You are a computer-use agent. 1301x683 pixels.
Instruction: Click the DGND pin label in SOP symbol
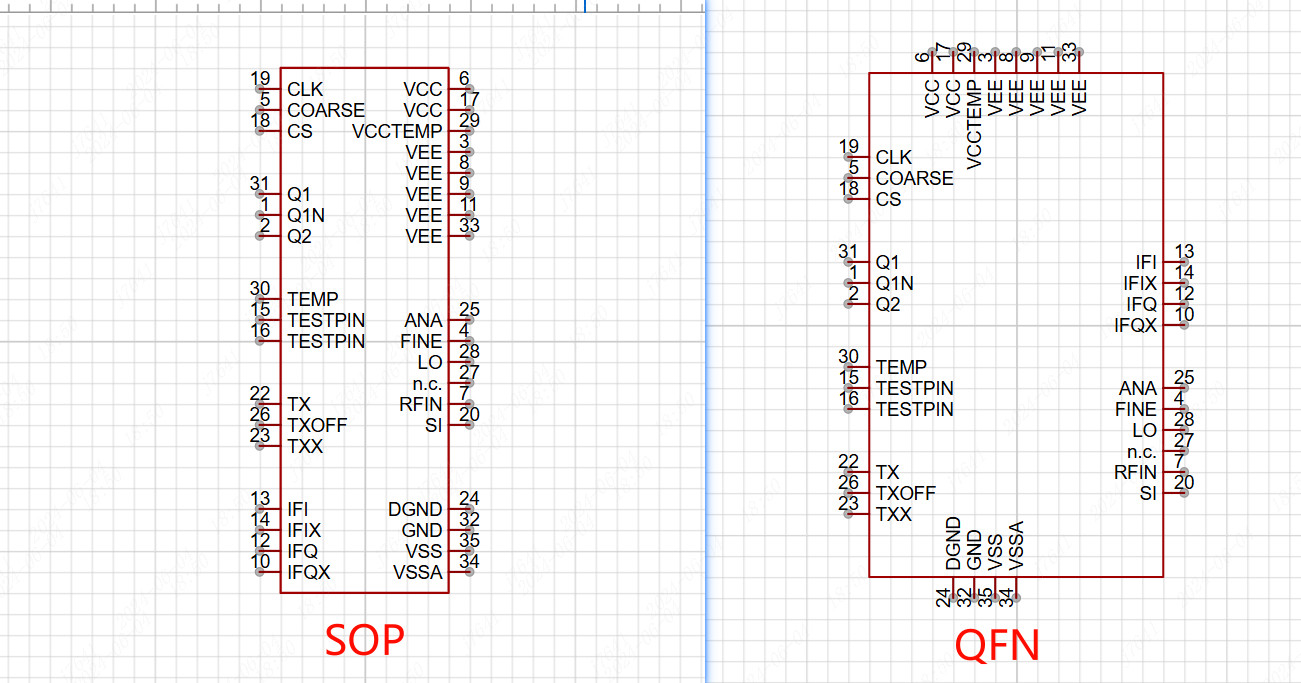(414, 510)
